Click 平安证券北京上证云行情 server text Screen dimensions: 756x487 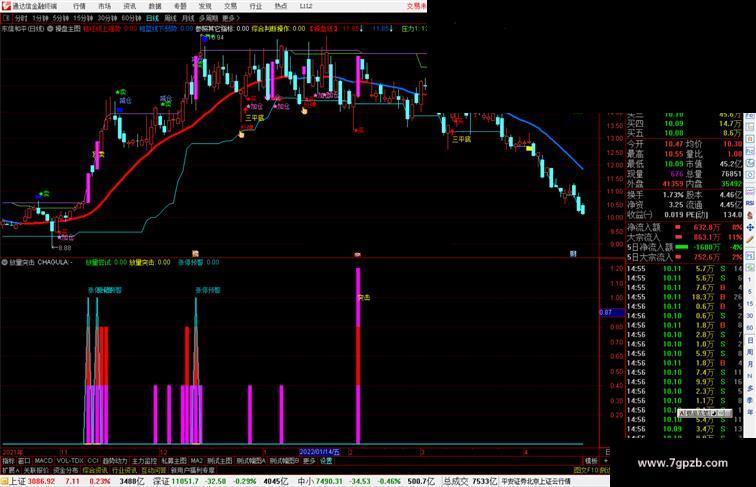536,481
